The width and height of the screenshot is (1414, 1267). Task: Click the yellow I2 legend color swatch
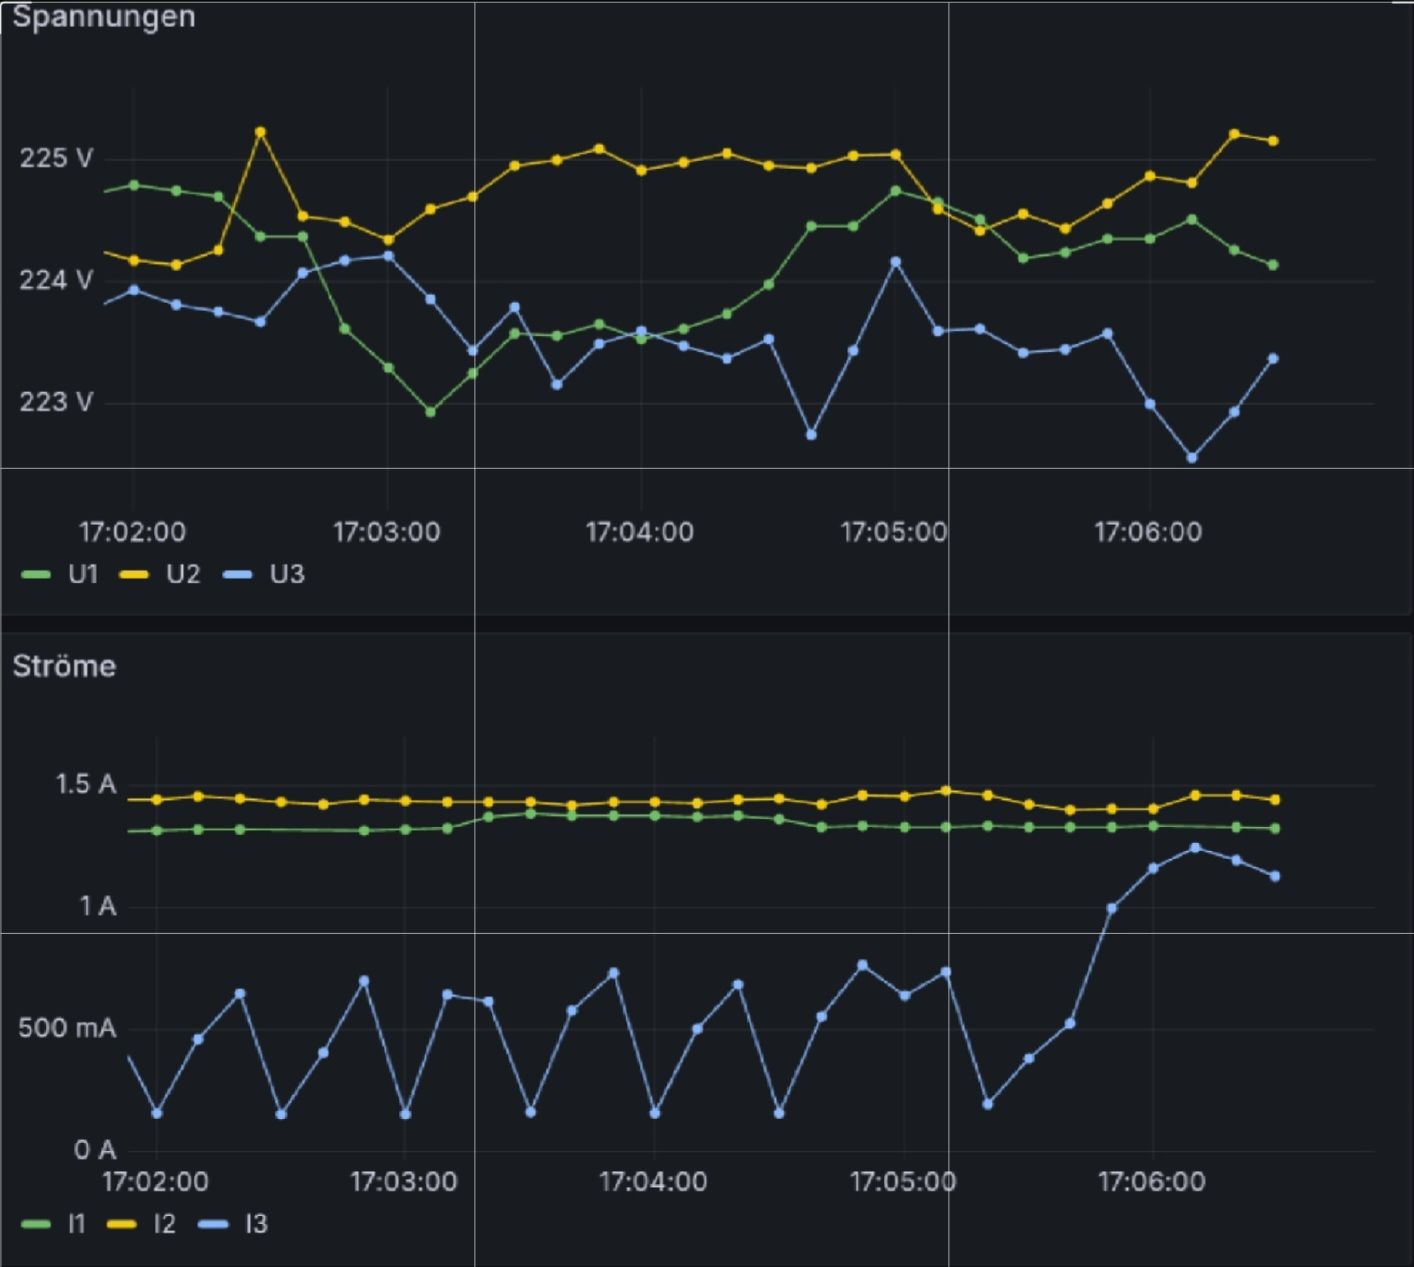pos(122,1224)
